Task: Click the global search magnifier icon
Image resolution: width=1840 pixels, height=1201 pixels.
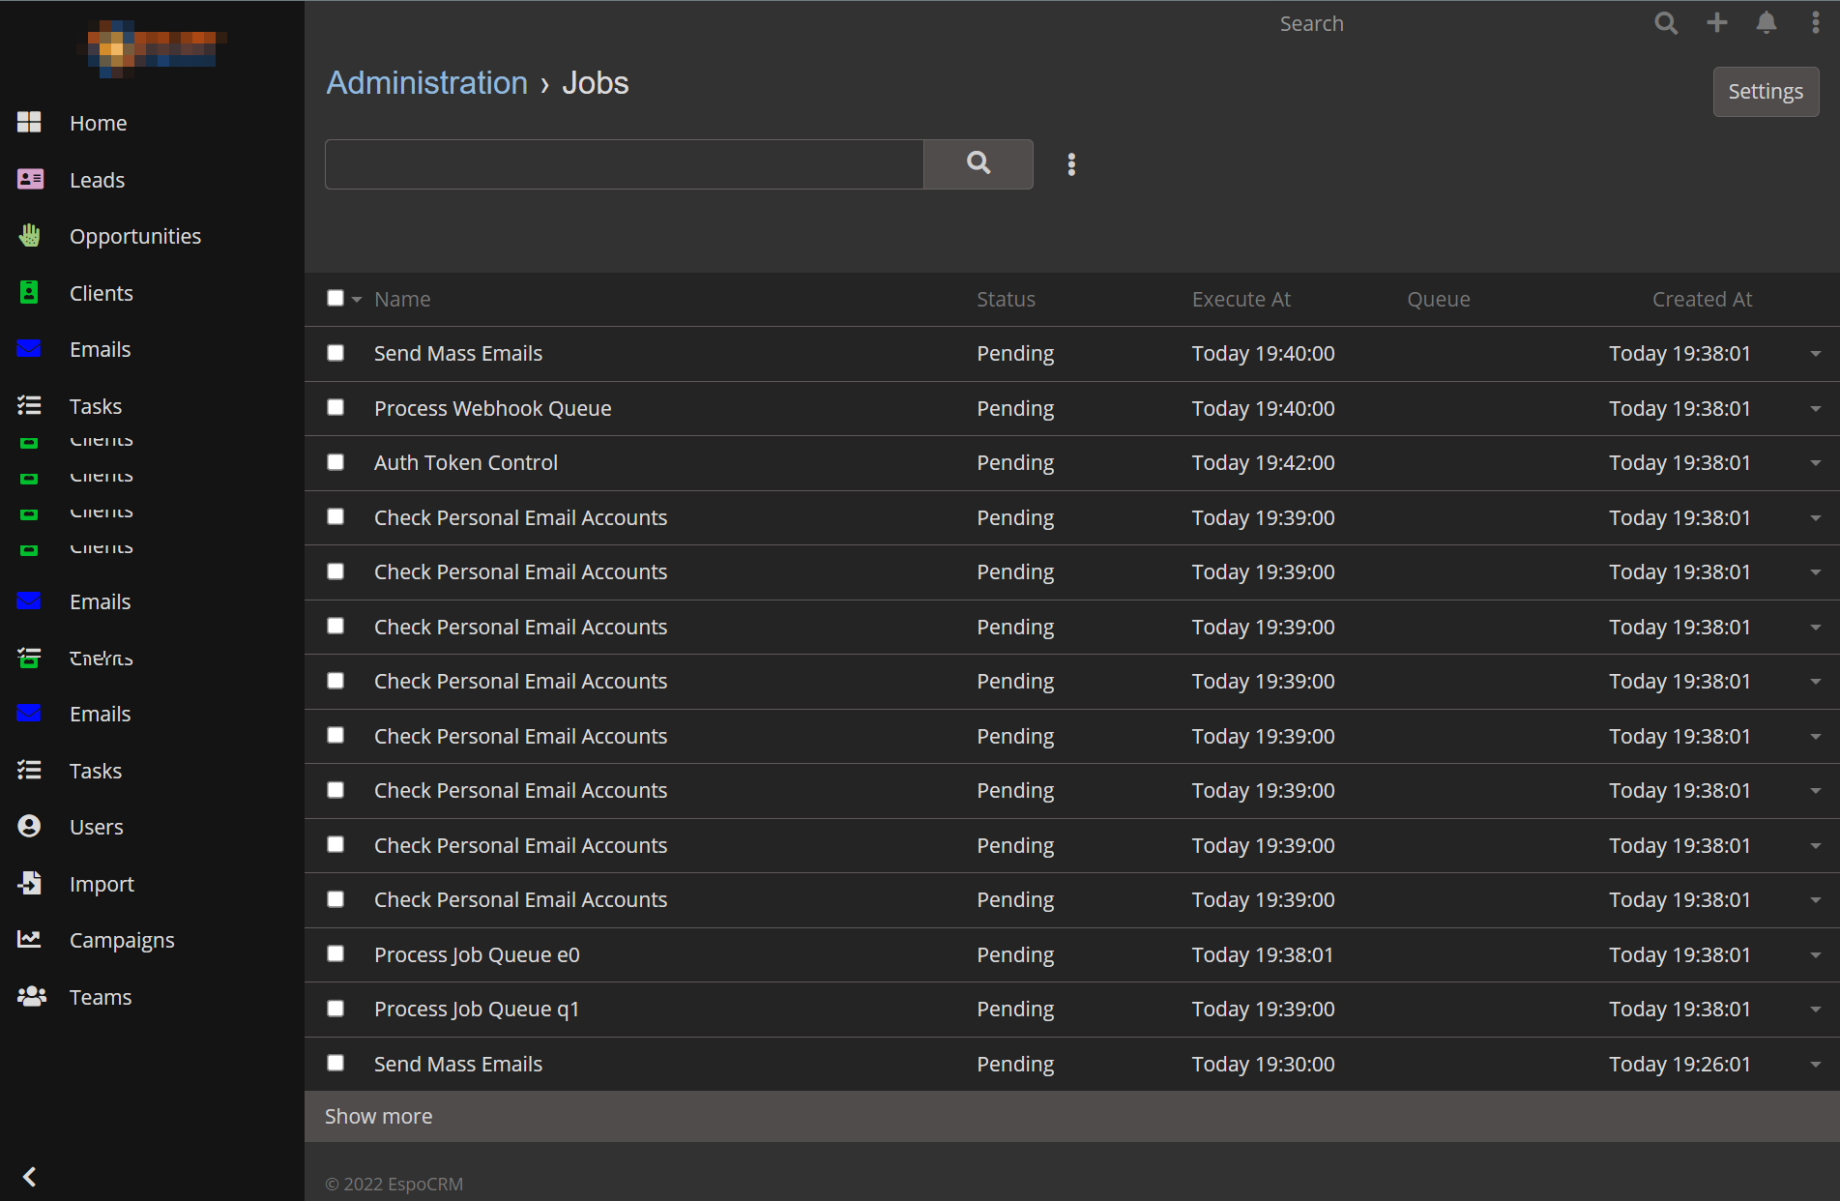Action: pos(1665,23)
